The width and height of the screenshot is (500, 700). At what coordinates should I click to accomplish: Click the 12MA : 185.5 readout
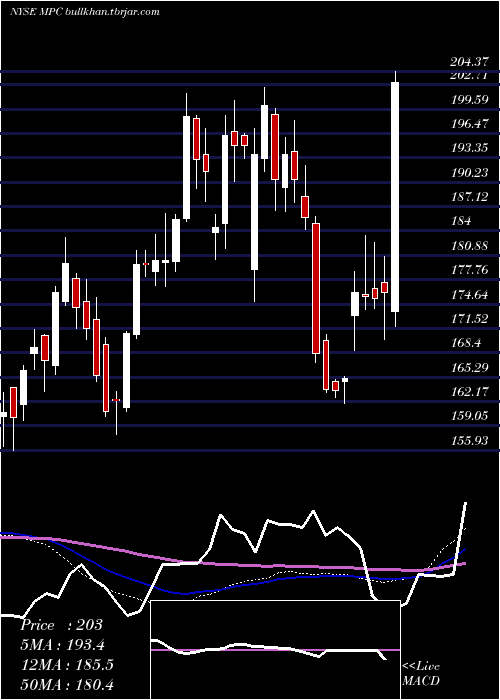[x=67, y=664]
